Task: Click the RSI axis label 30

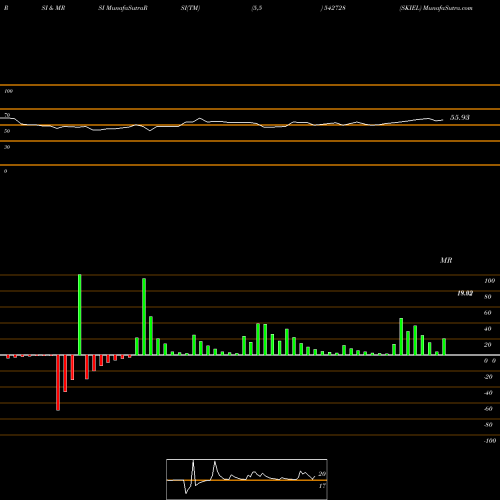Action: point(7,147)
